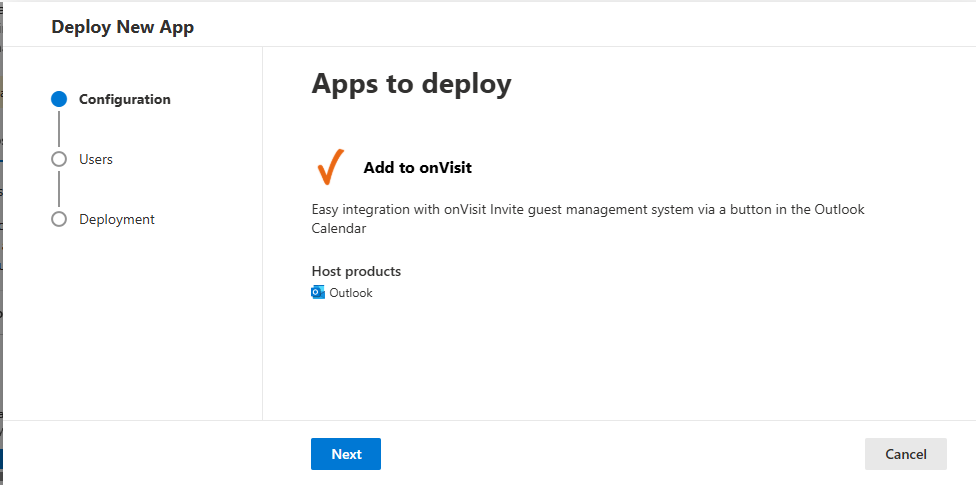
Task: Click the Deploy New App title
Action: coord(123,27)
